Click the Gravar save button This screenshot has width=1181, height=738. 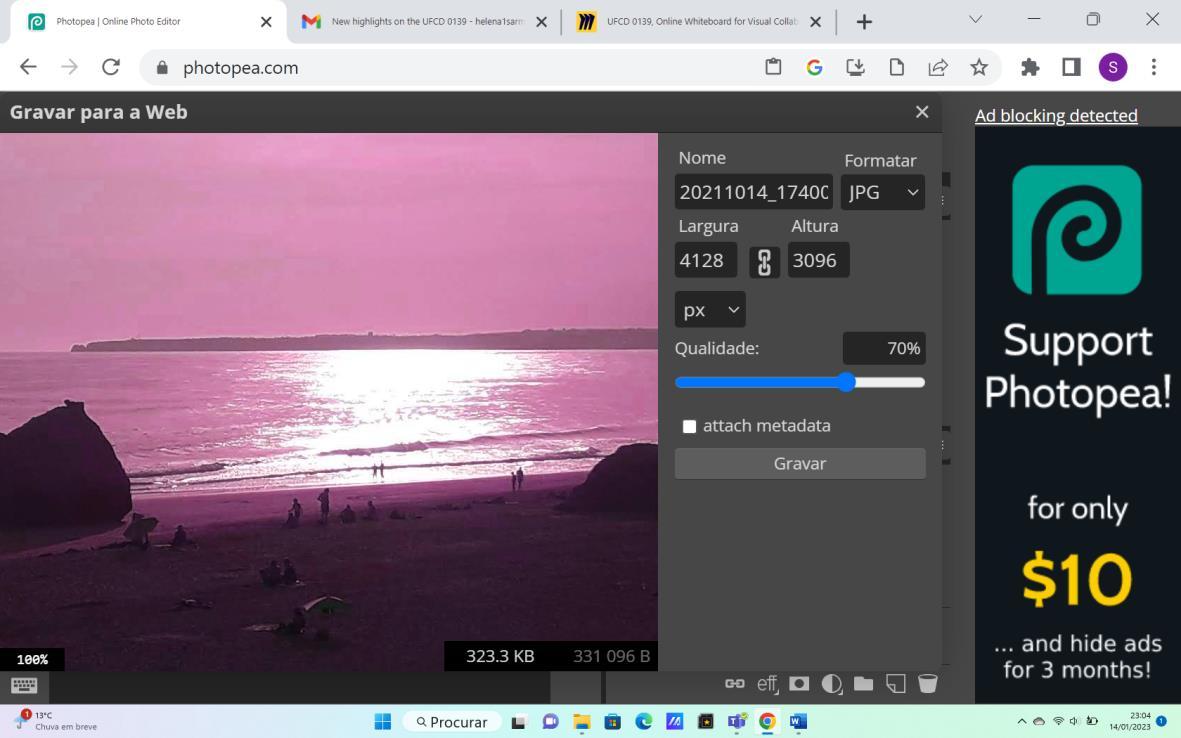(800, 464)
